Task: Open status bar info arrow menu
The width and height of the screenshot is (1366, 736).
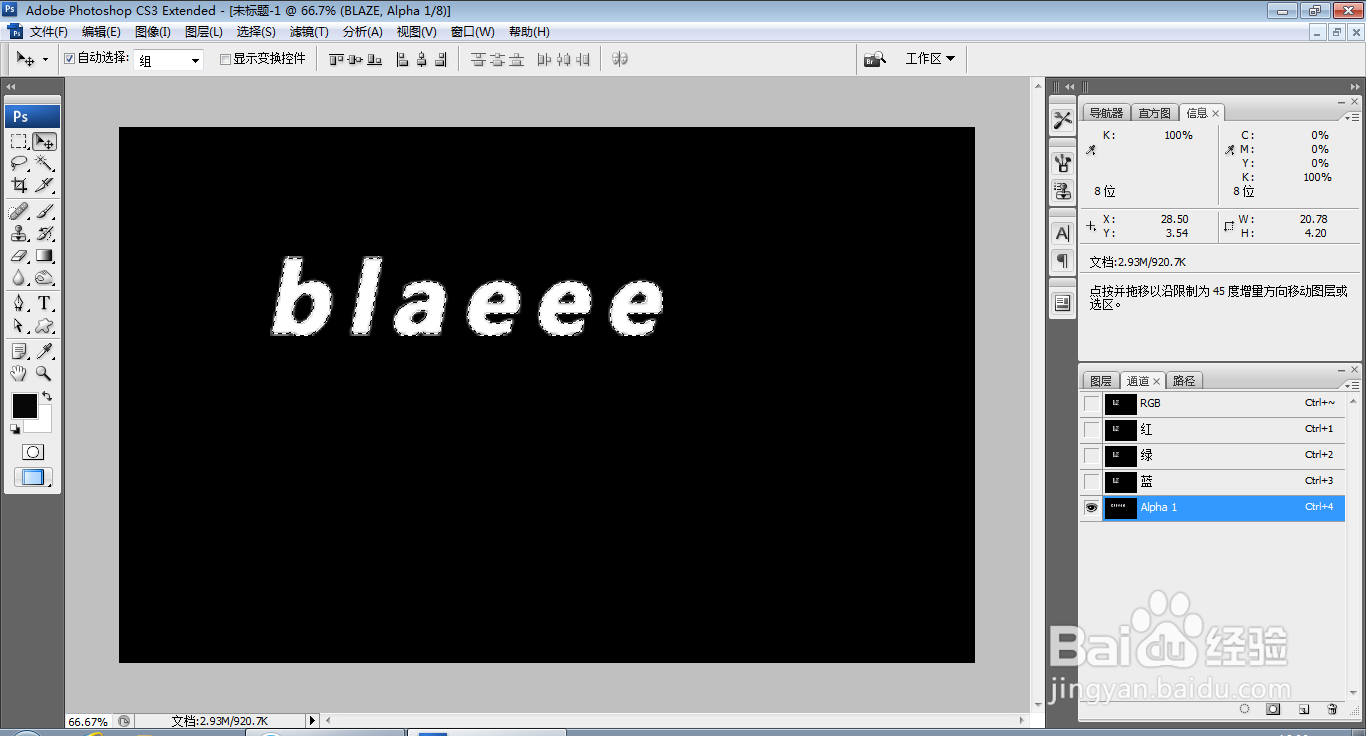Action: (312, 720)
